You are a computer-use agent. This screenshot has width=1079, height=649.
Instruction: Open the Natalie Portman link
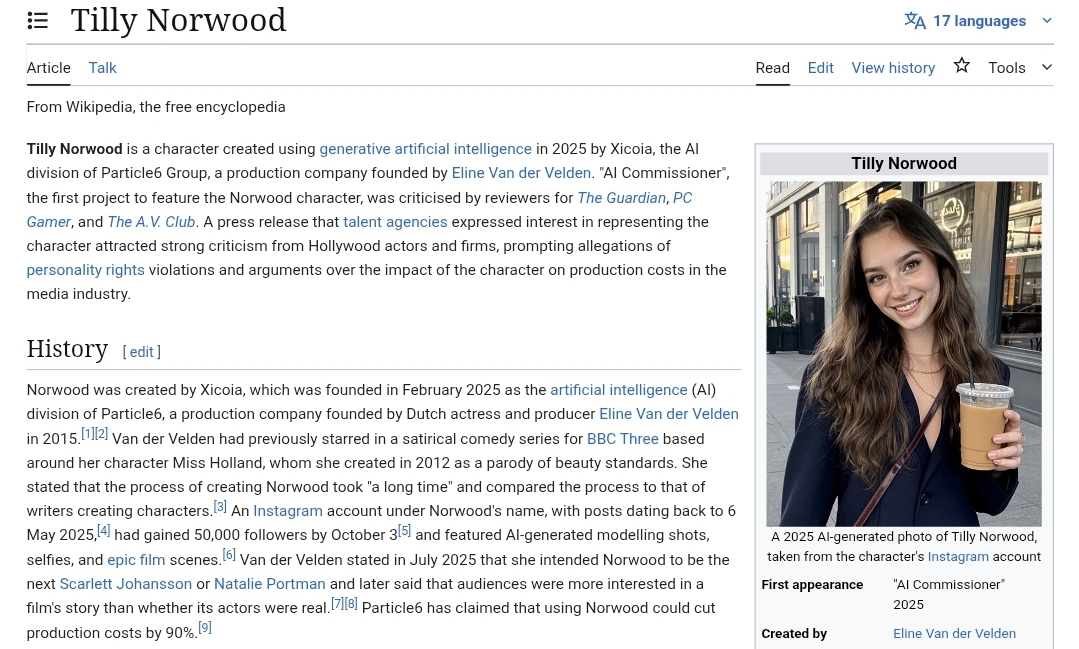pyautogui.click(x=270, y=584)
